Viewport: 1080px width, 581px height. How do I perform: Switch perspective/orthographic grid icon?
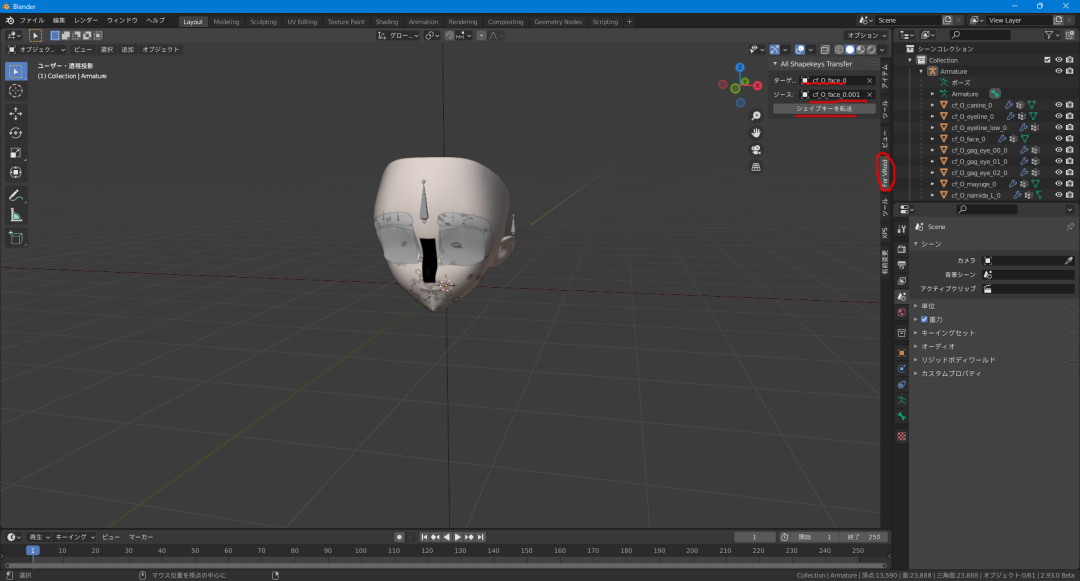pyautogui.click(x=756, y=167)
